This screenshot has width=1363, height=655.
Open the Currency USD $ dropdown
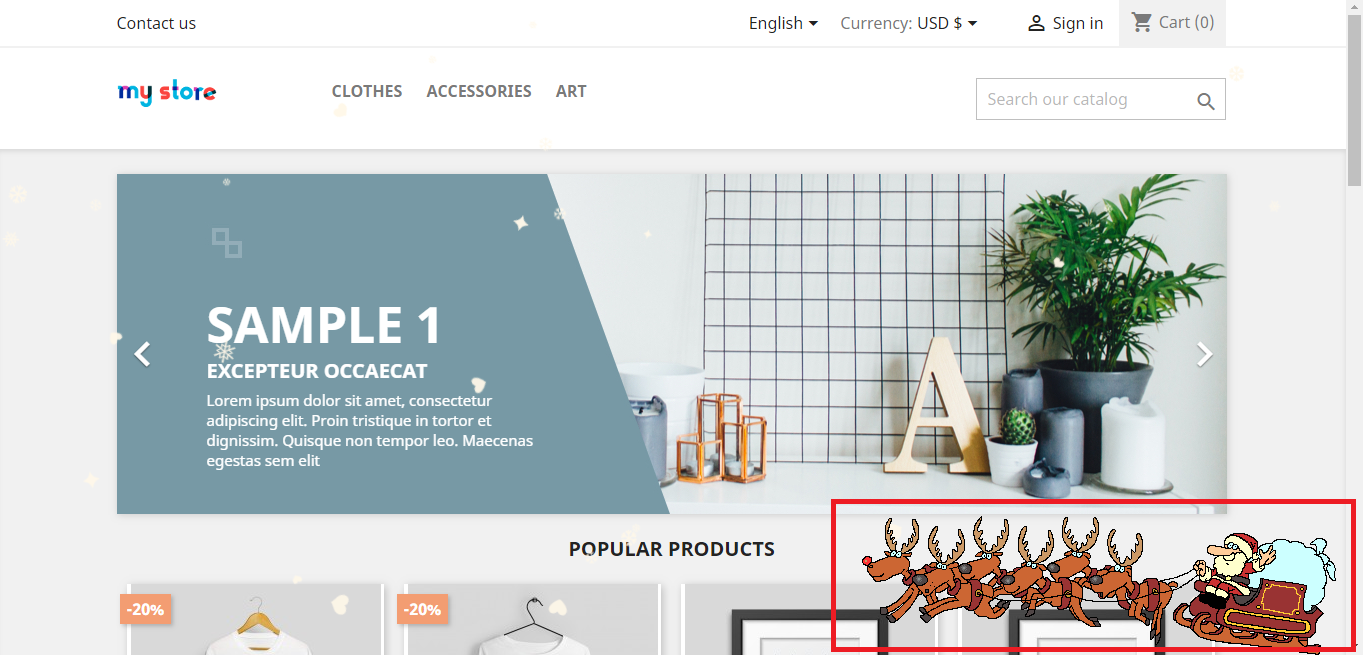pyautogui.click(x=909, y=23)
